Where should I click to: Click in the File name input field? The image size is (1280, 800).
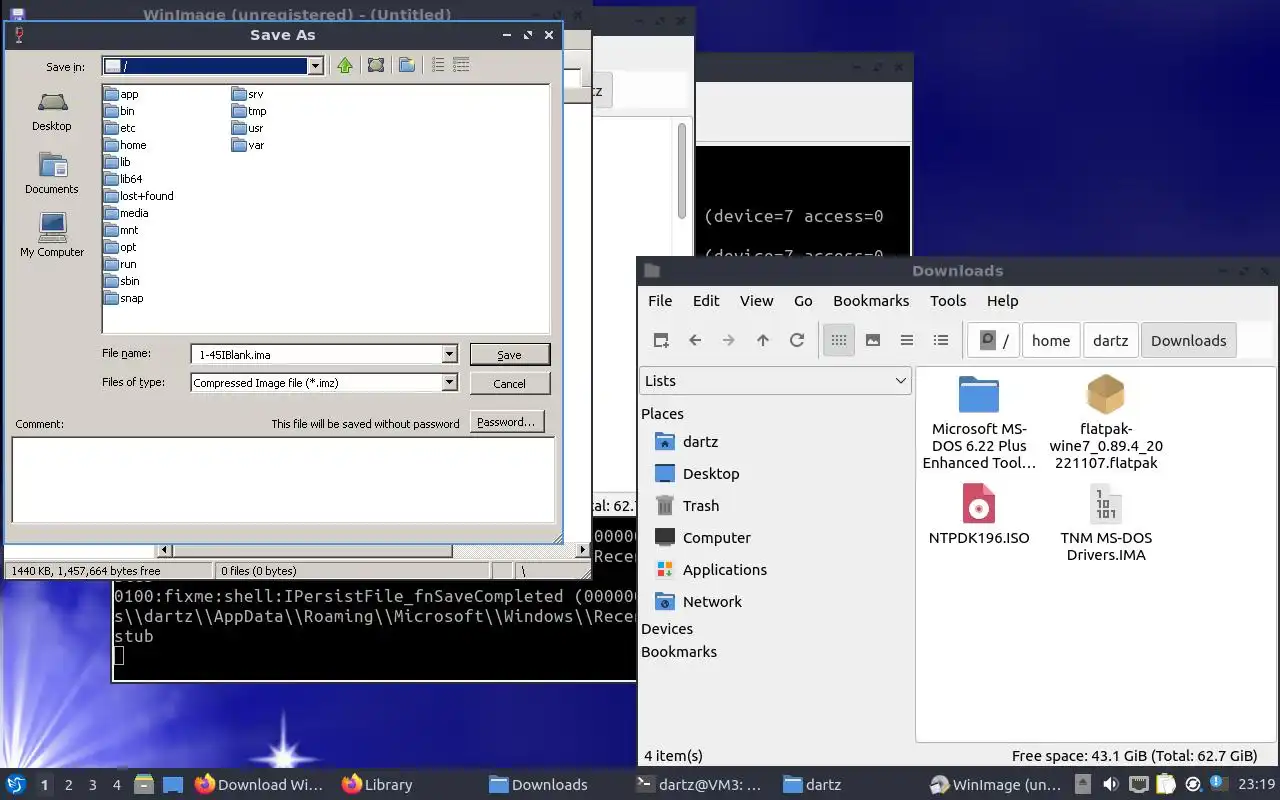[316, 354]
